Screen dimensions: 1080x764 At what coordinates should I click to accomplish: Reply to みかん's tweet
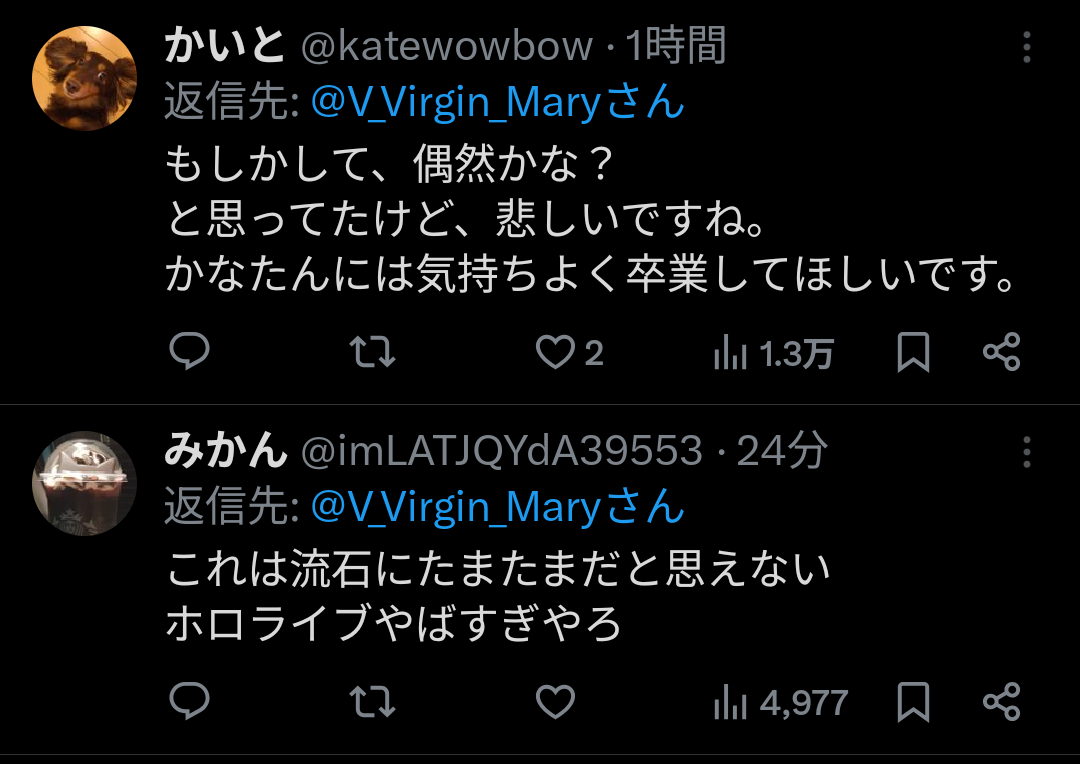click(x=189, y=701)
